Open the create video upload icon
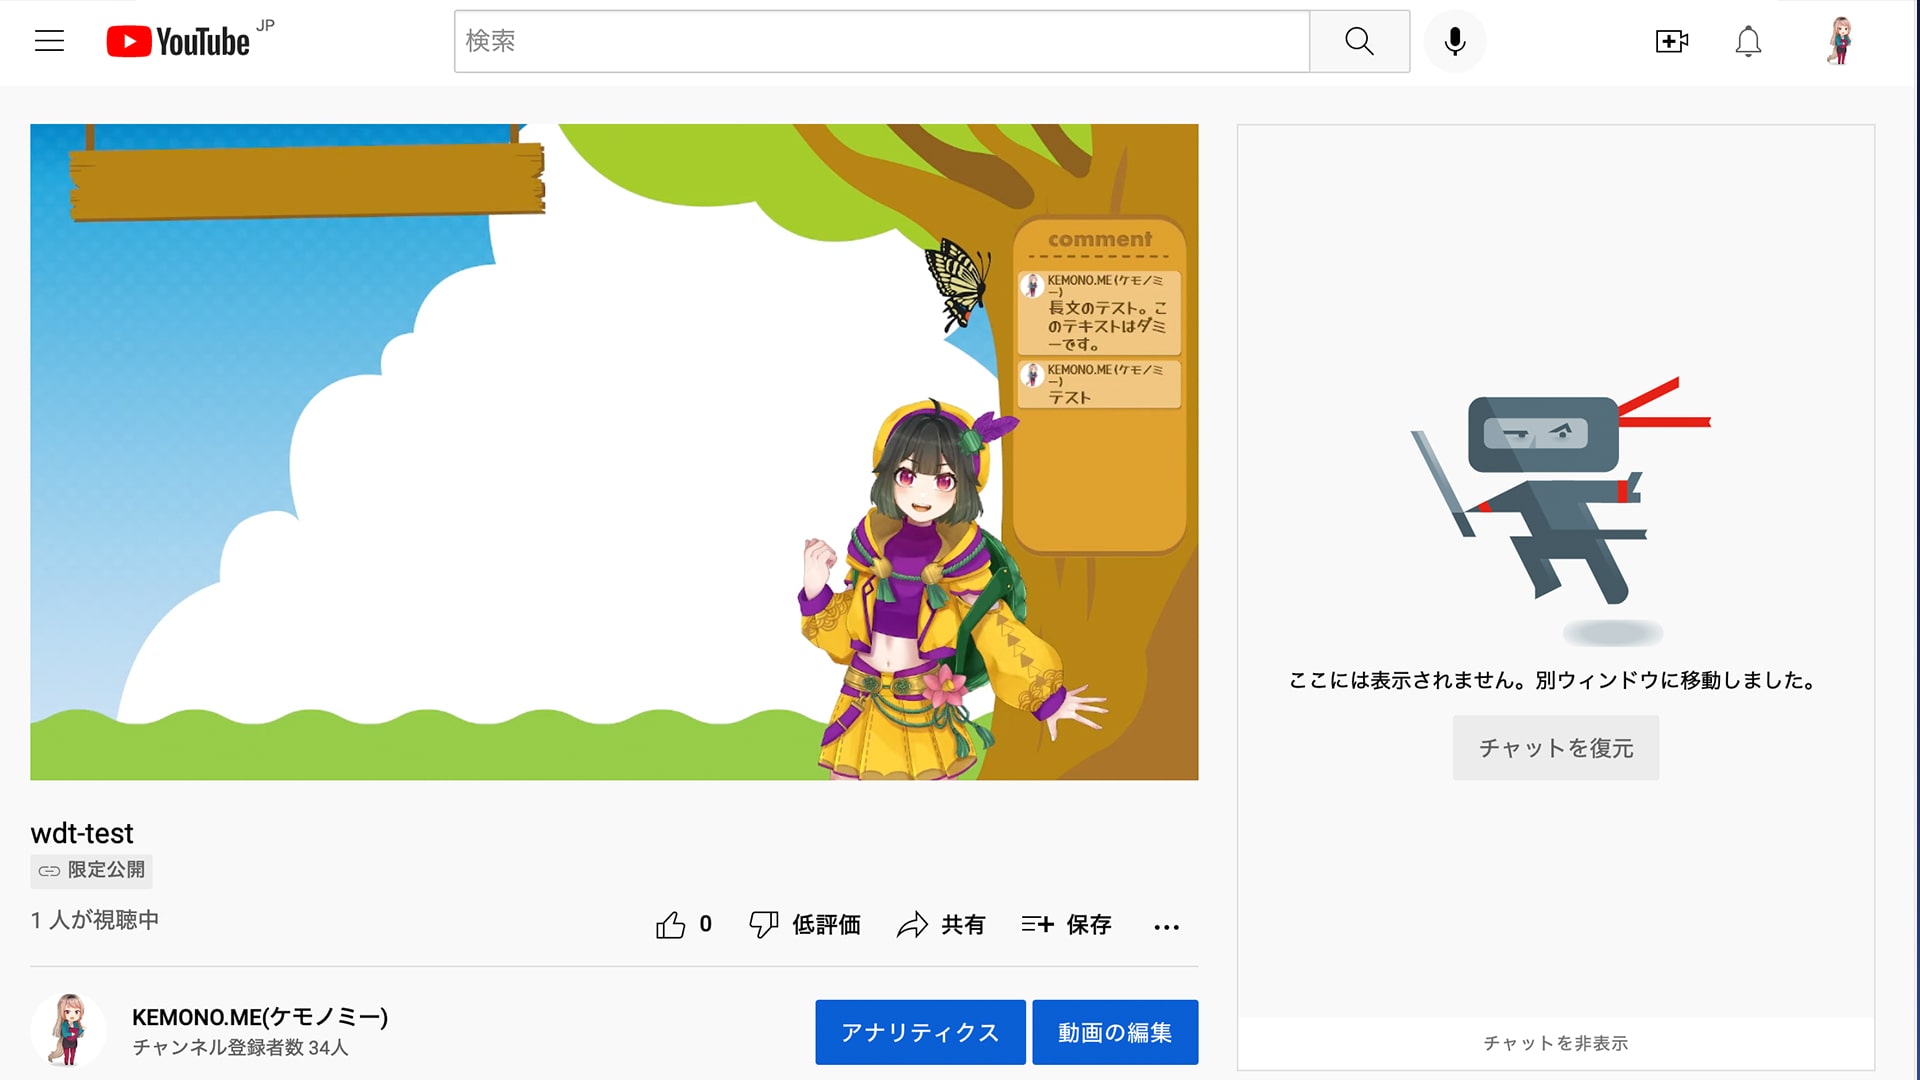Image resolution: width=1920 pixels, height=1080 pixels. 1671,41
